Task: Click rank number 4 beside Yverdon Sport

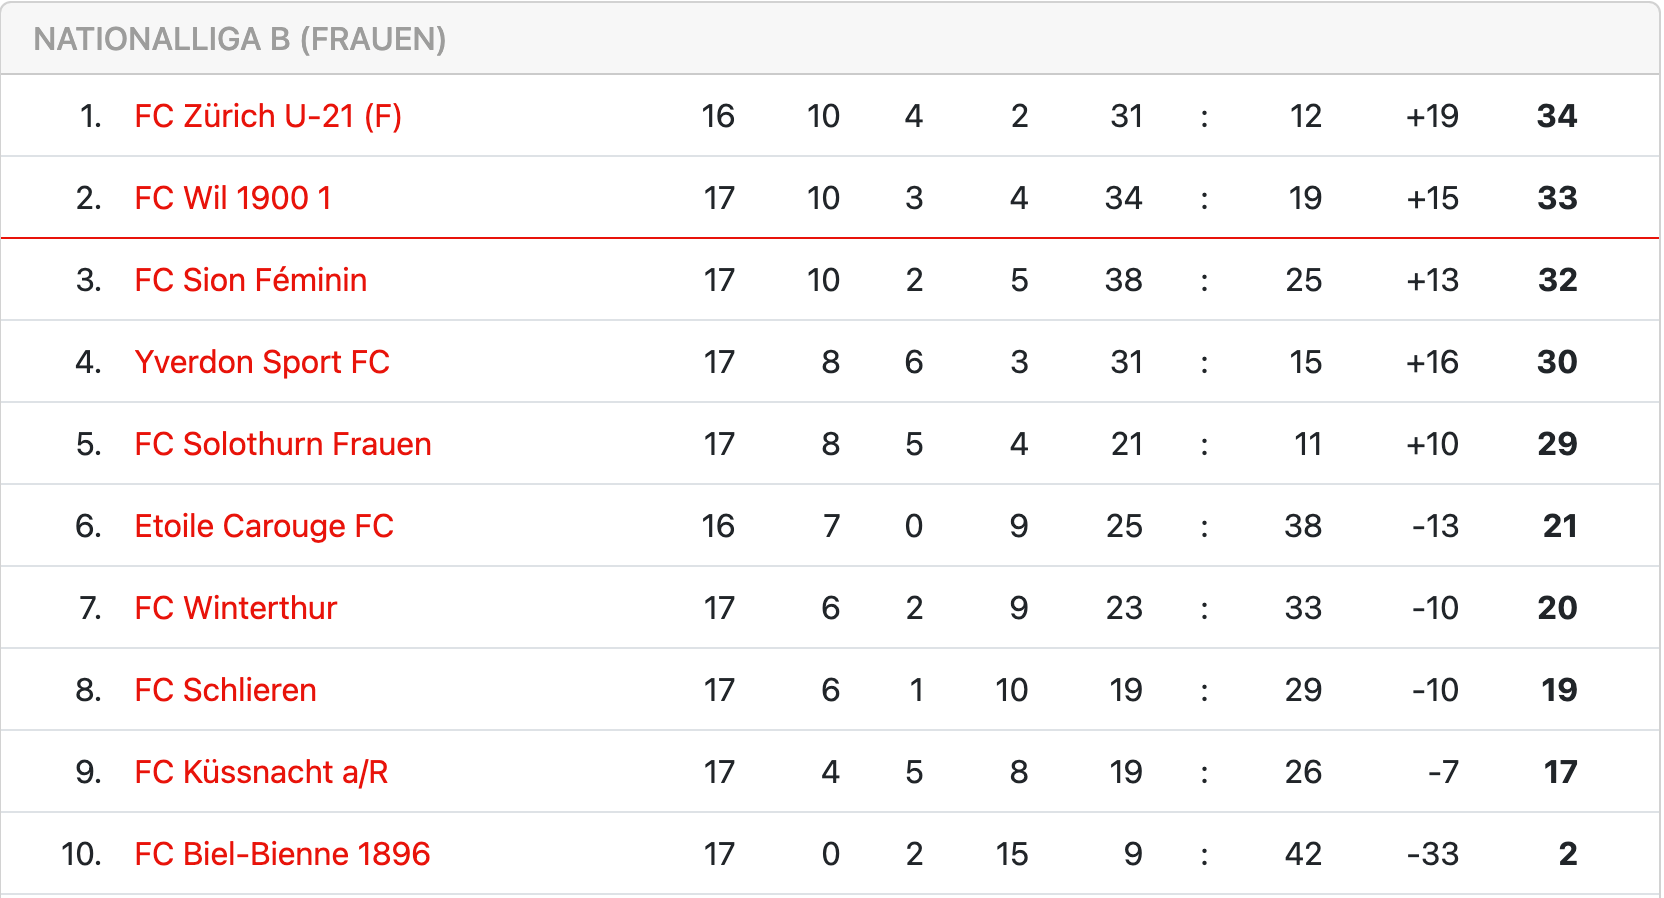Action: [89, 362]
